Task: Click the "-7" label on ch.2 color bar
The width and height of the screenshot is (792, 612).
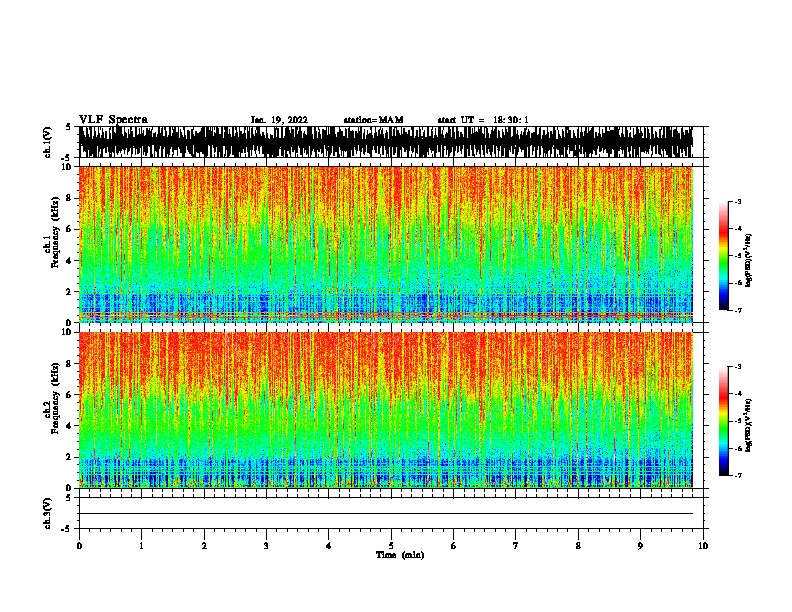Action: [738, 475]
